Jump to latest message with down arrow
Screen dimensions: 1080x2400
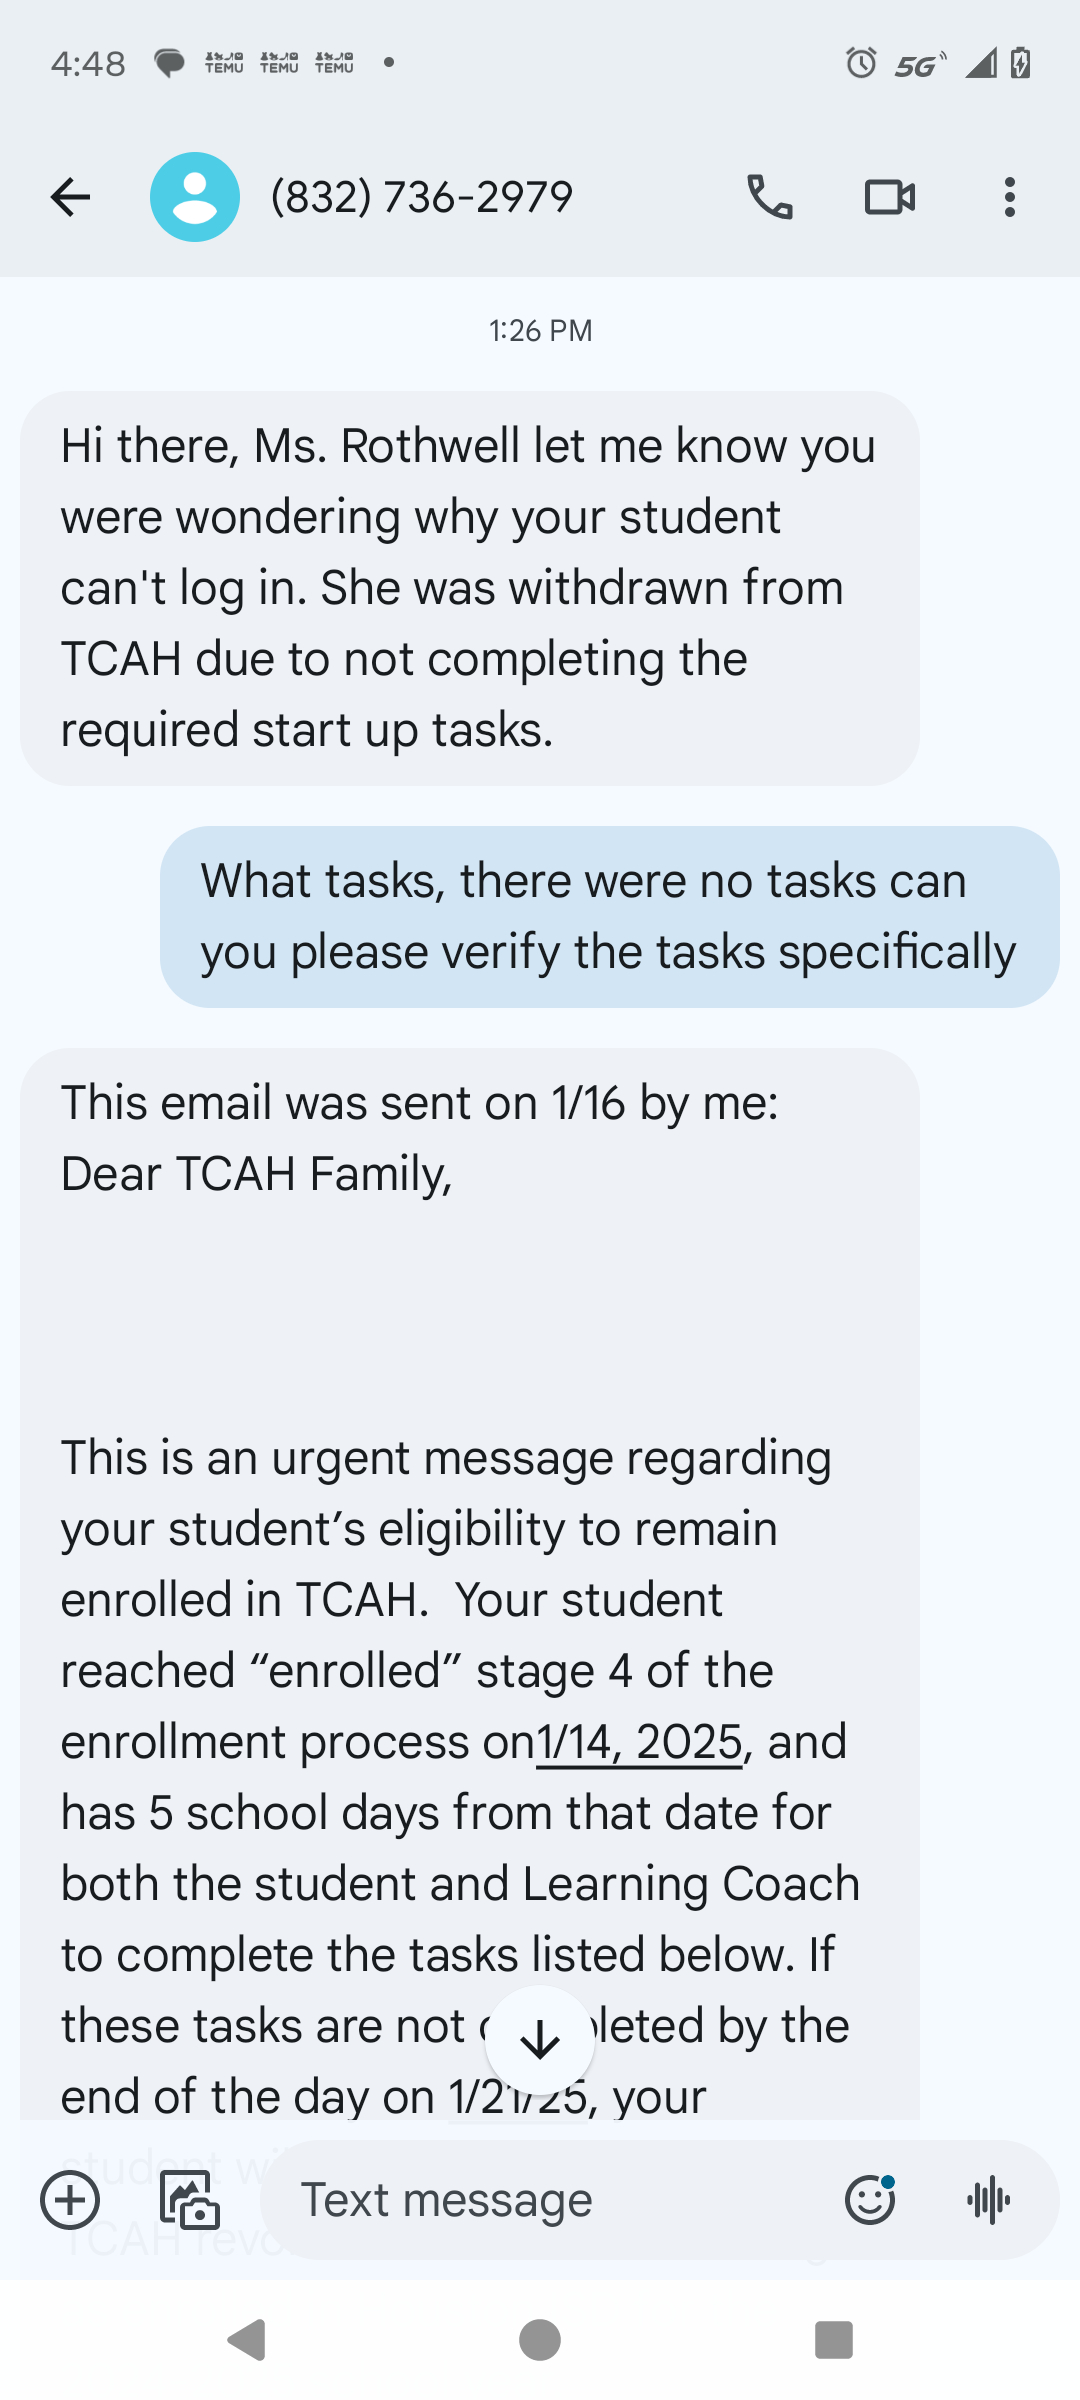540,2040
